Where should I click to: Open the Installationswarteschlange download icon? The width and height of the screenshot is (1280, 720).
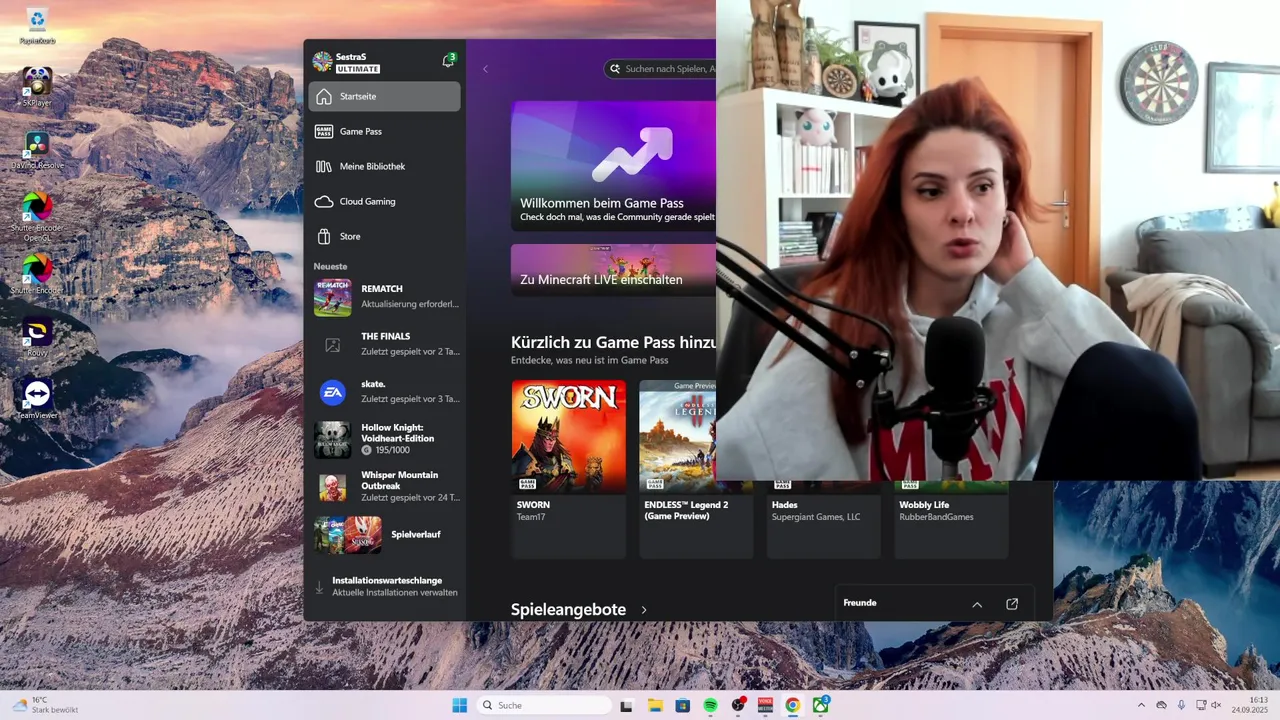(320, 588)
